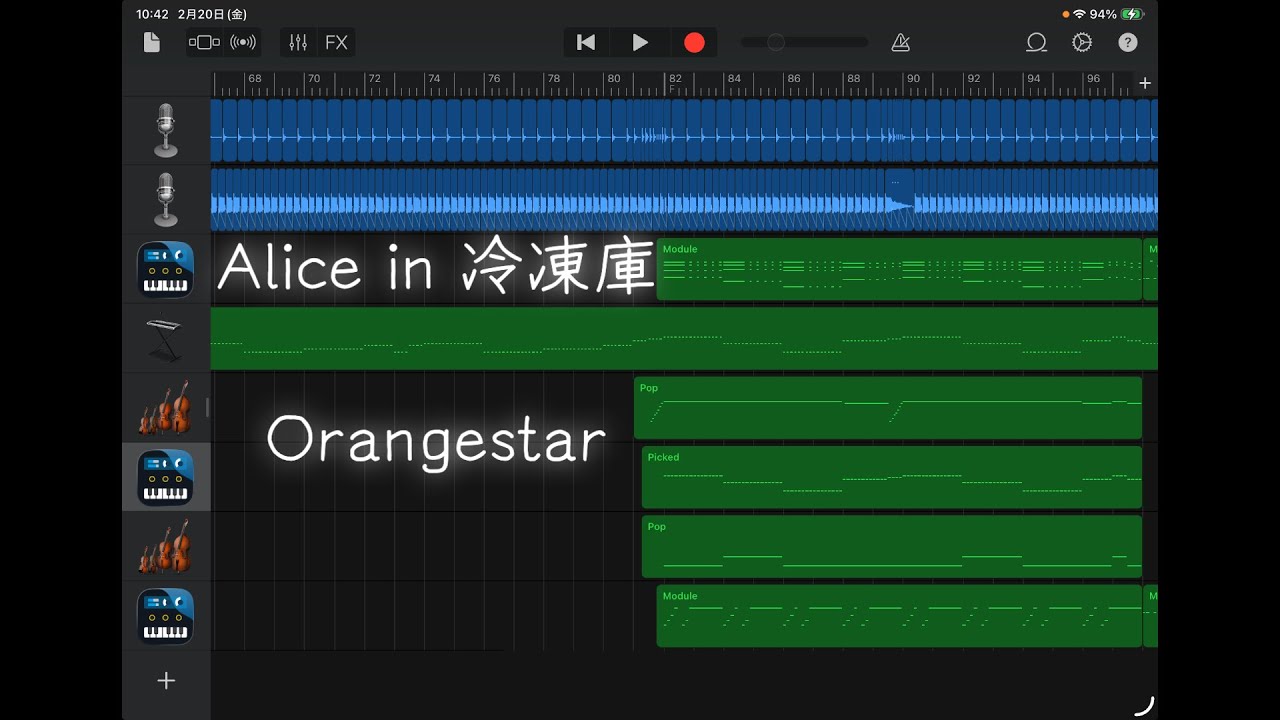Open the FX panel
1280x720 pixels.
(336, 42)
